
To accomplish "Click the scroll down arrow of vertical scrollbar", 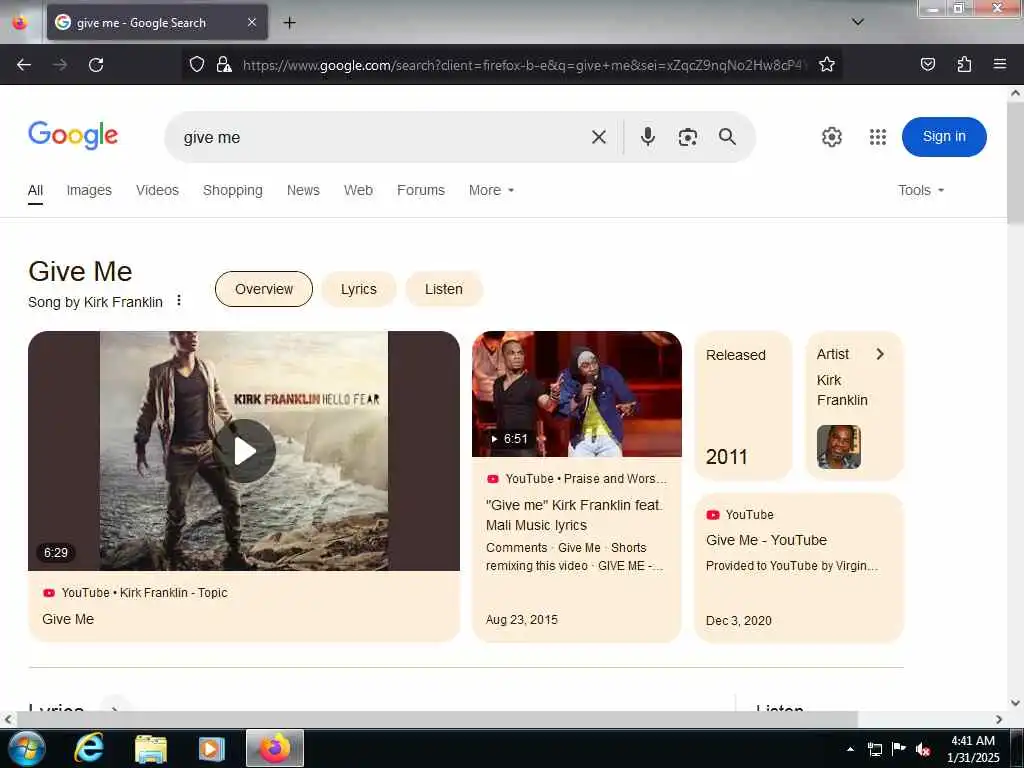I will pyautogui.click(x=1015, y=703).
